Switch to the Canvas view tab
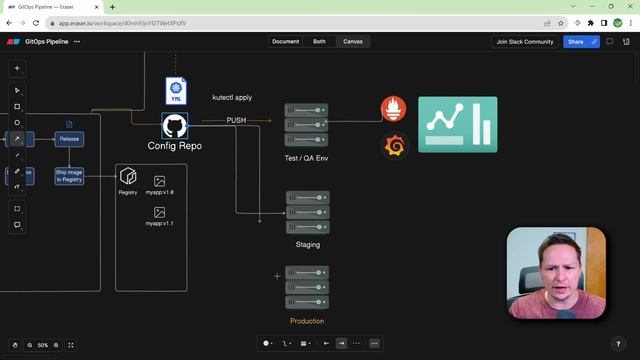This screenshot has width=640, height=360. (x=353, y=42)
